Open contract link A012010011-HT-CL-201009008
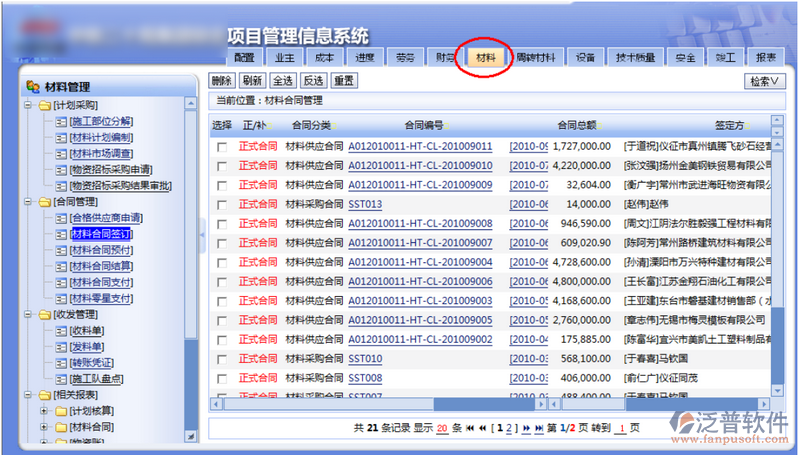The width and height of the screenshot is (799, 455). click(x=420, y=224)
